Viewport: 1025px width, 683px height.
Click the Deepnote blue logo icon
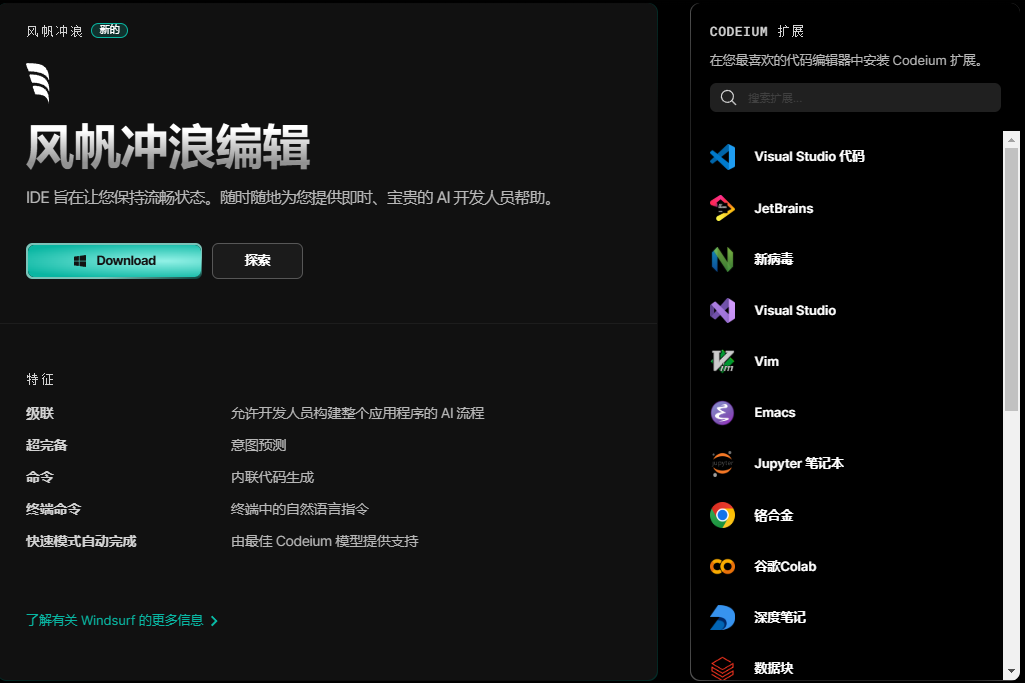tap(722, 618)
